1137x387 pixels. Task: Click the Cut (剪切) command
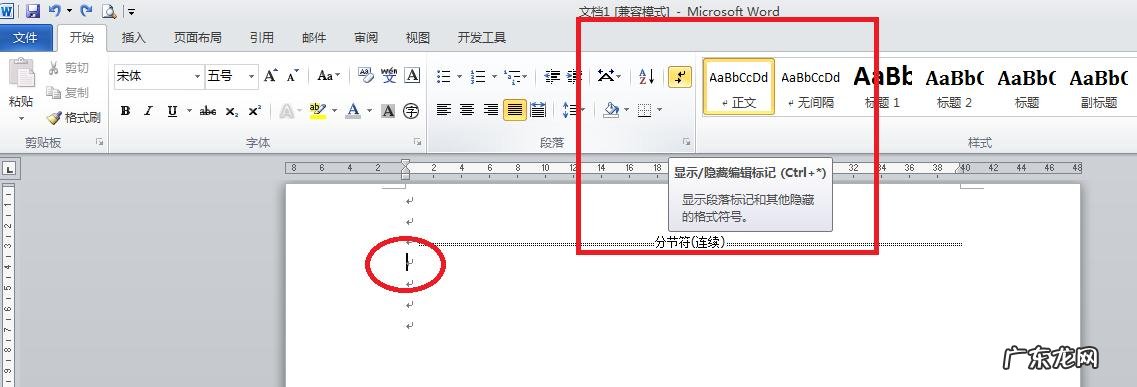(67, 68)
